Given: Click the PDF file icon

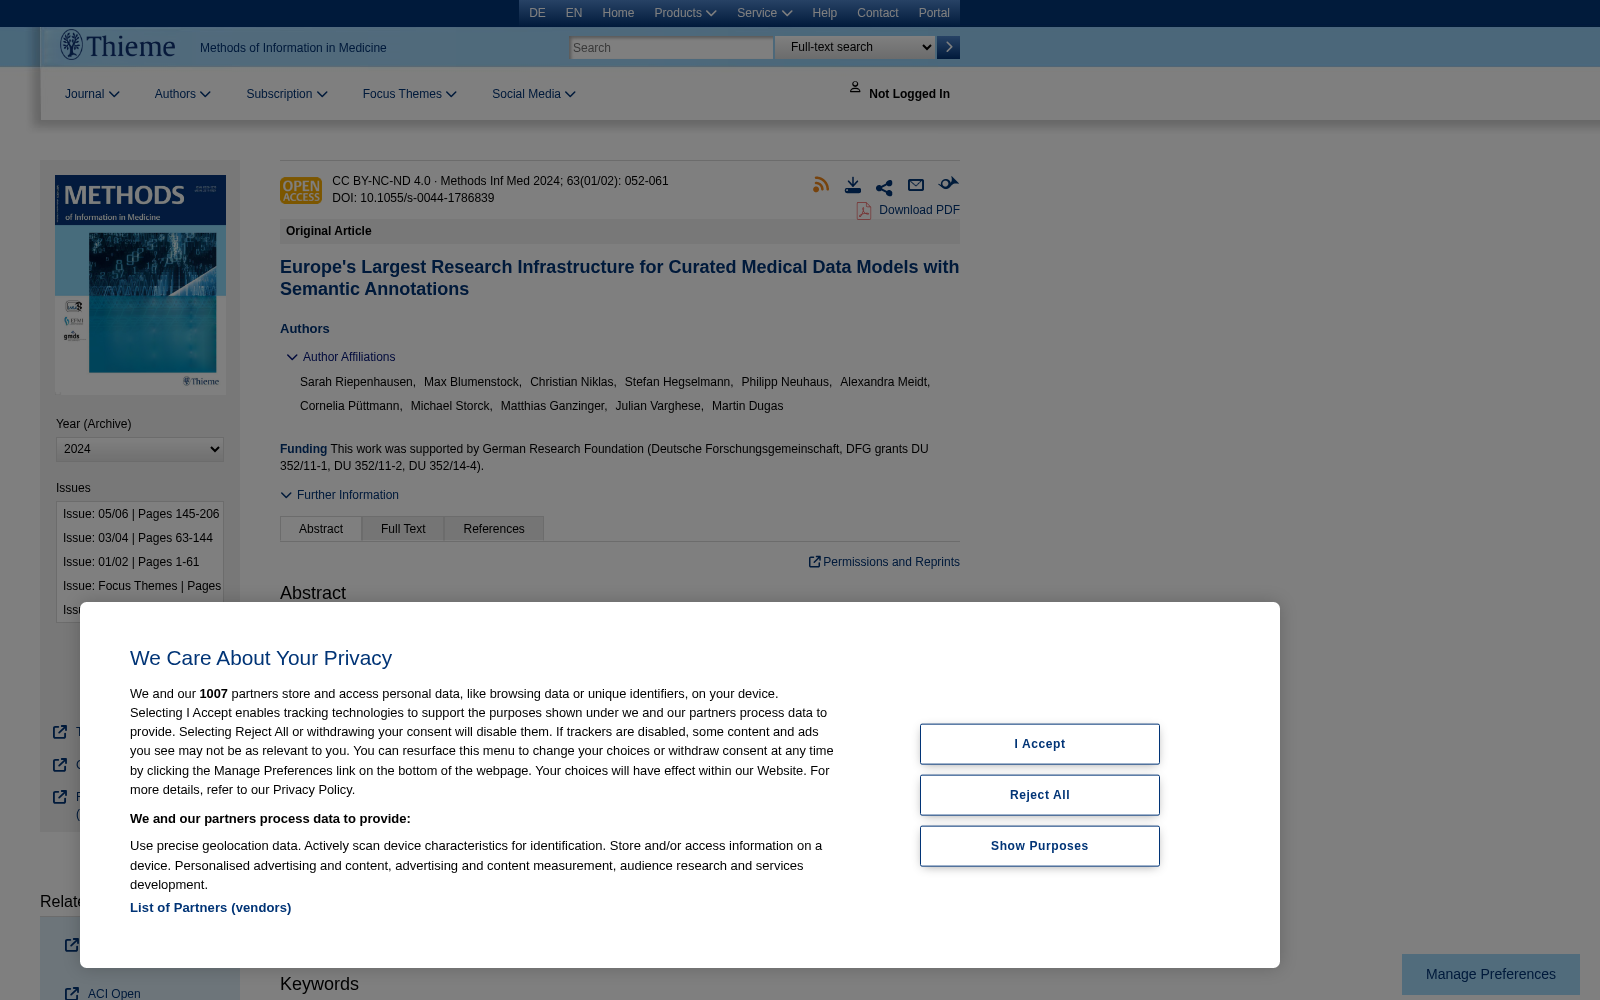Looking at the screenshot, I should pyautogui.click(x=864, y=210).
